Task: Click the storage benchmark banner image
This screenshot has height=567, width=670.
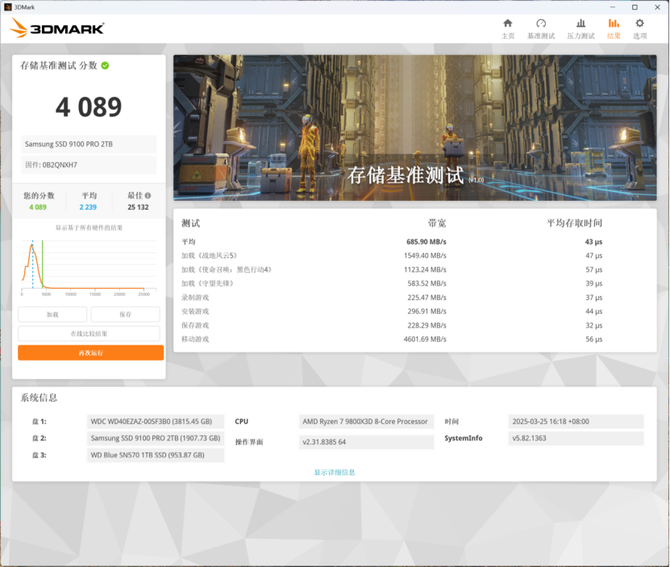Action: (x=414, y=127)
